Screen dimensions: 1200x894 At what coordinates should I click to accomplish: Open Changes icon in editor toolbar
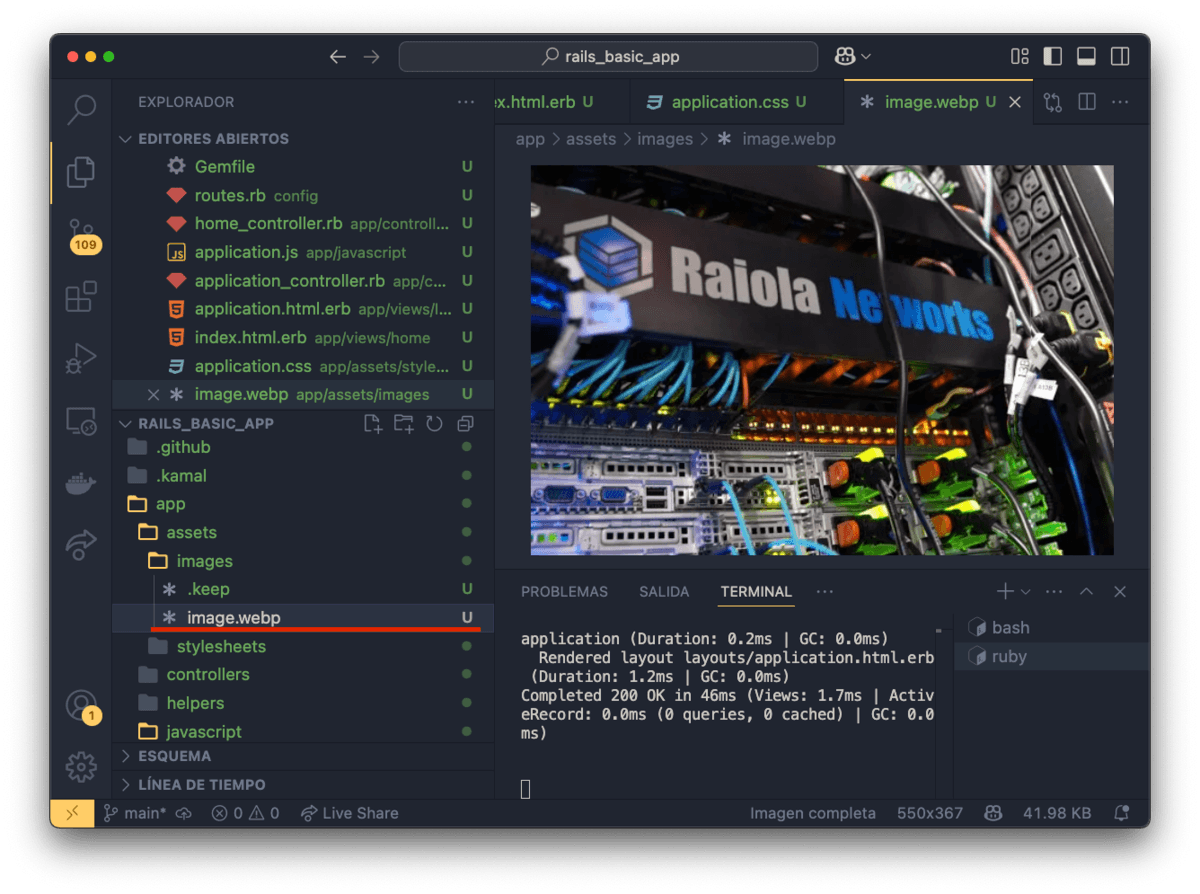point(1053,102)
